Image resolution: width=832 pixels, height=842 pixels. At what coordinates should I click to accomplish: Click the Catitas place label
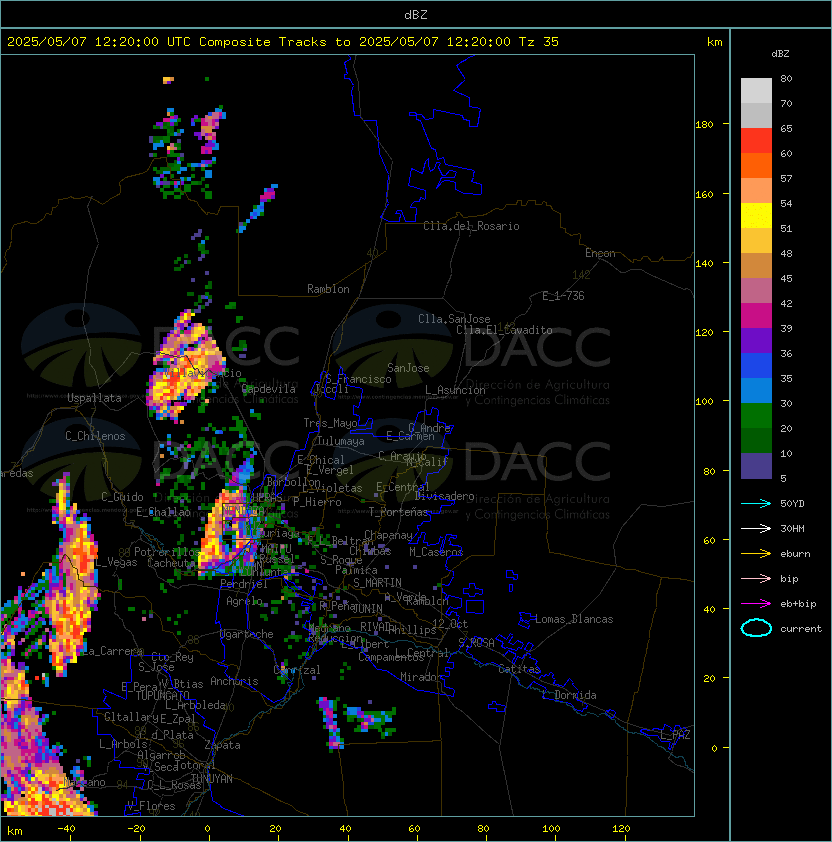(x=519, y=669)
